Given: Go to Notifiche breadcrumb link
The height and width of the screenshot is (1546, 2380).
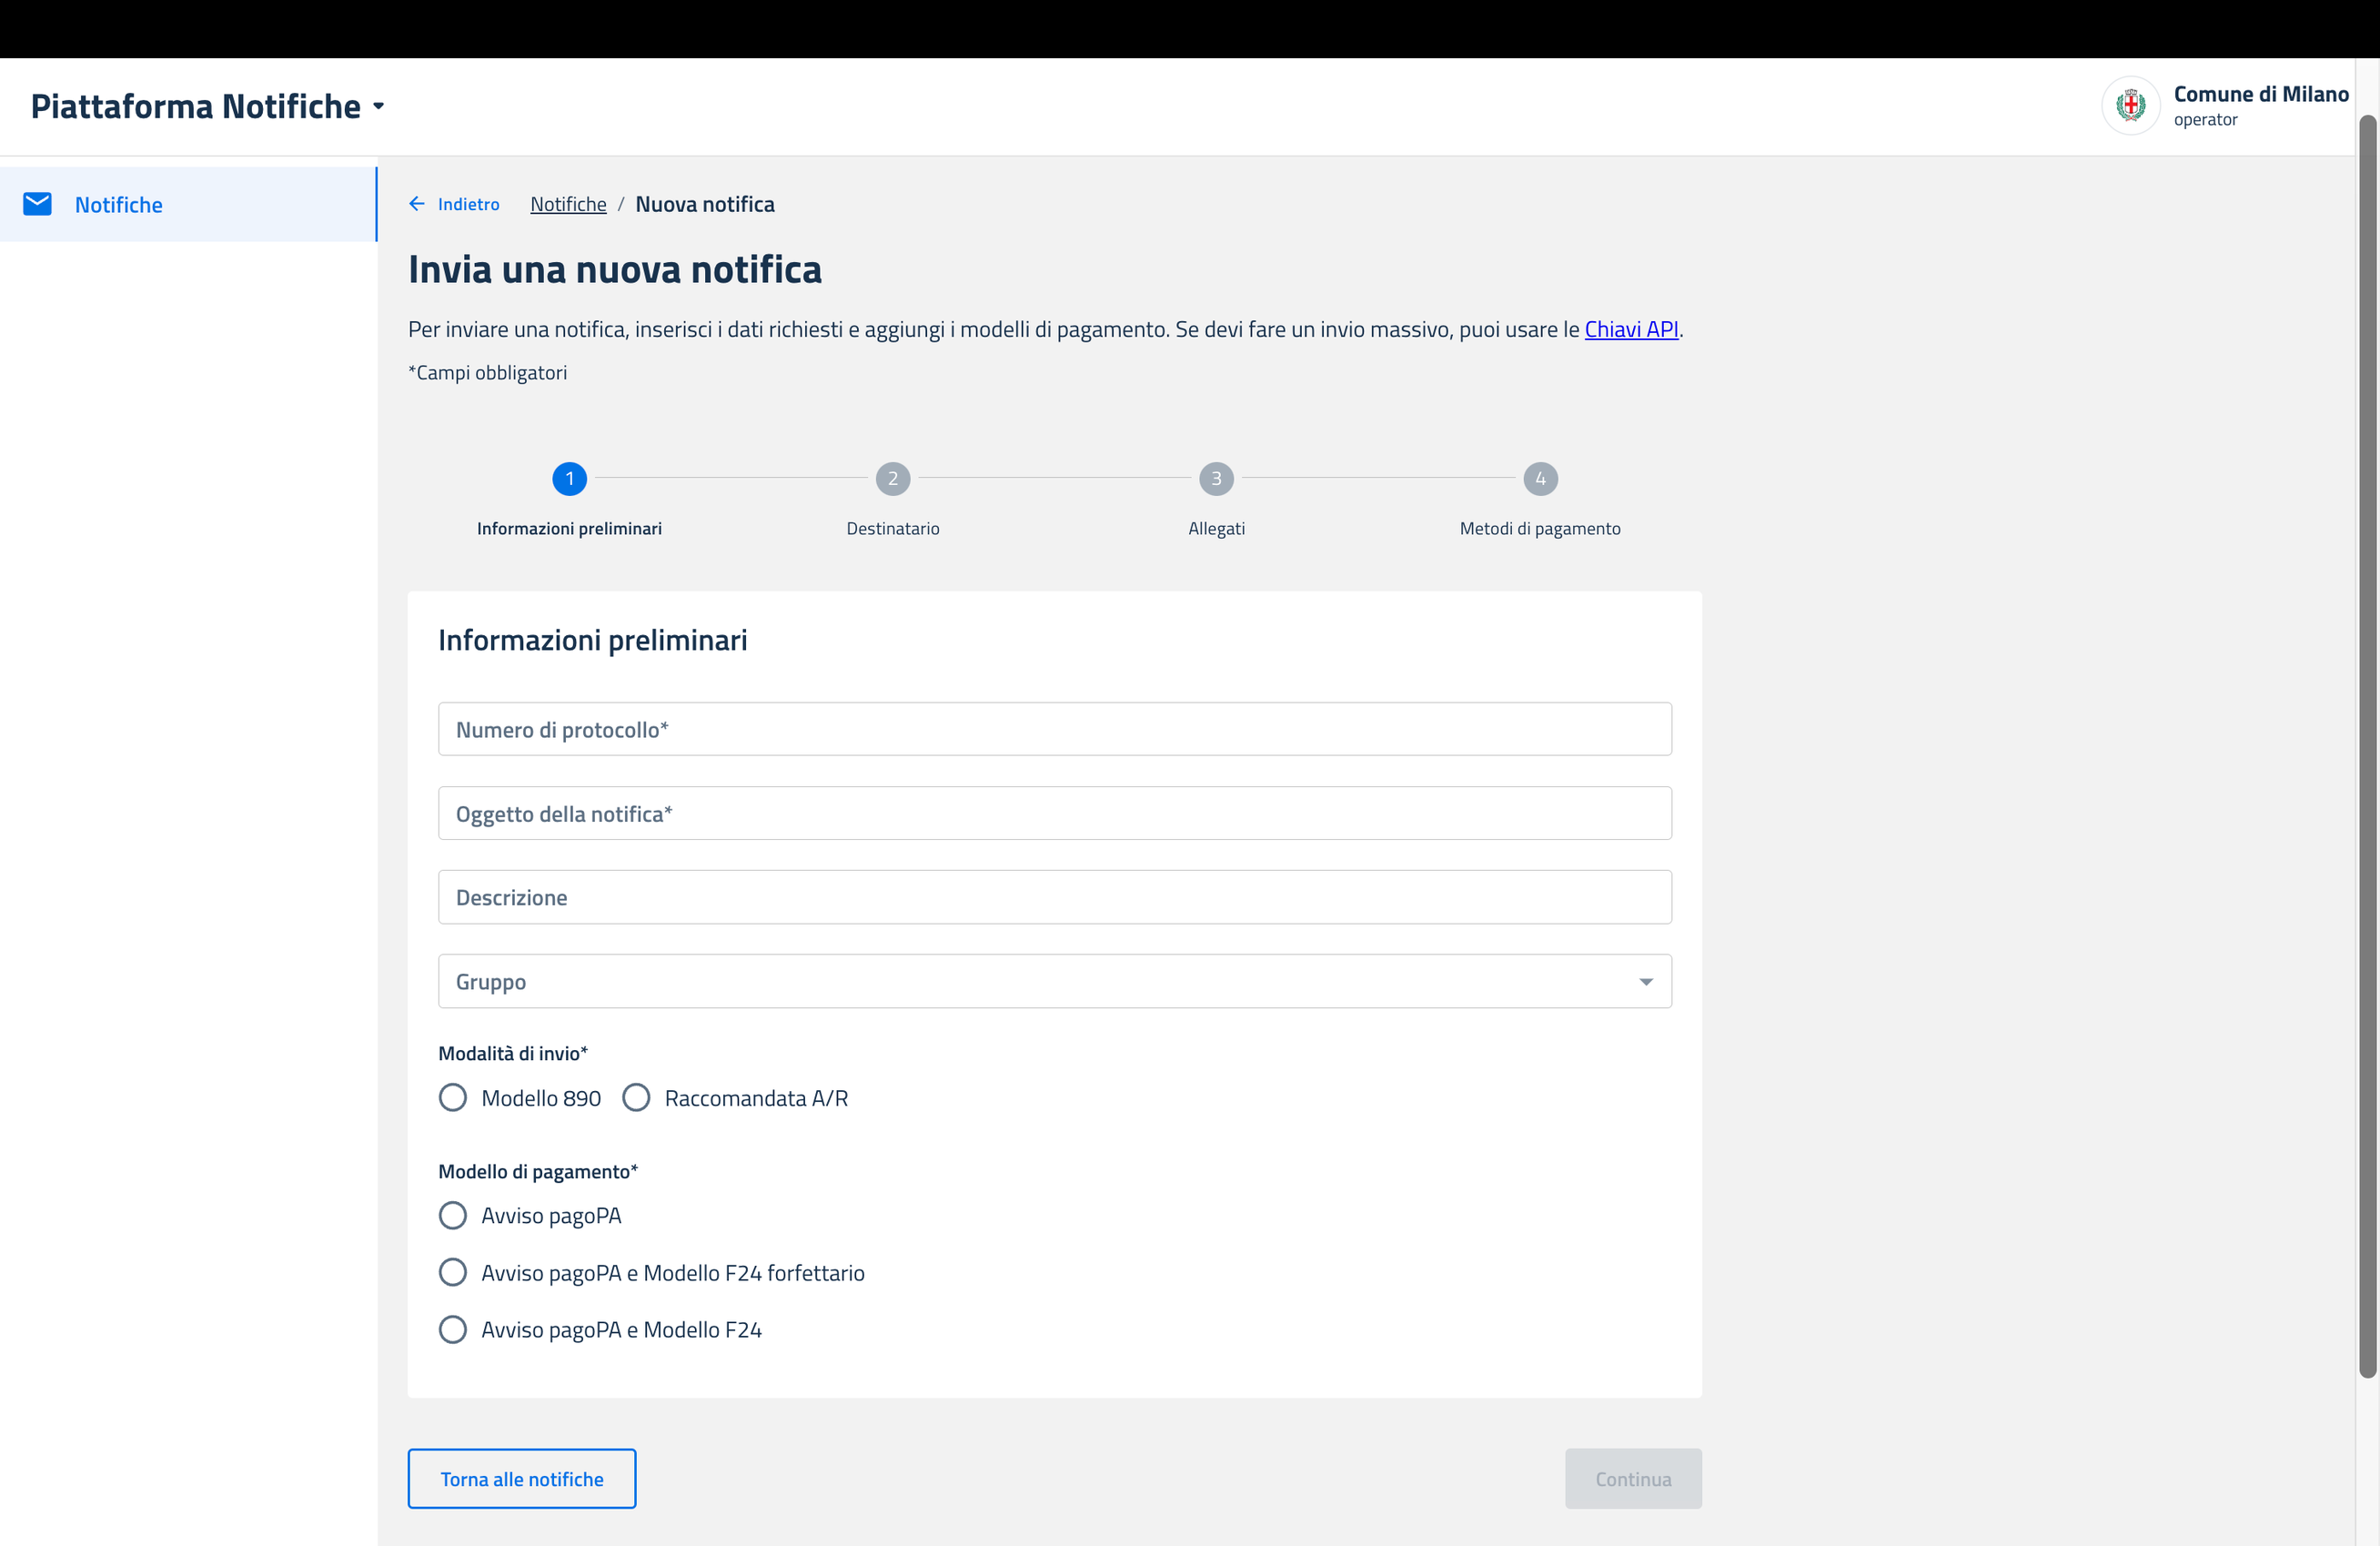Looking at the screenshot, I should coord(568,204).
